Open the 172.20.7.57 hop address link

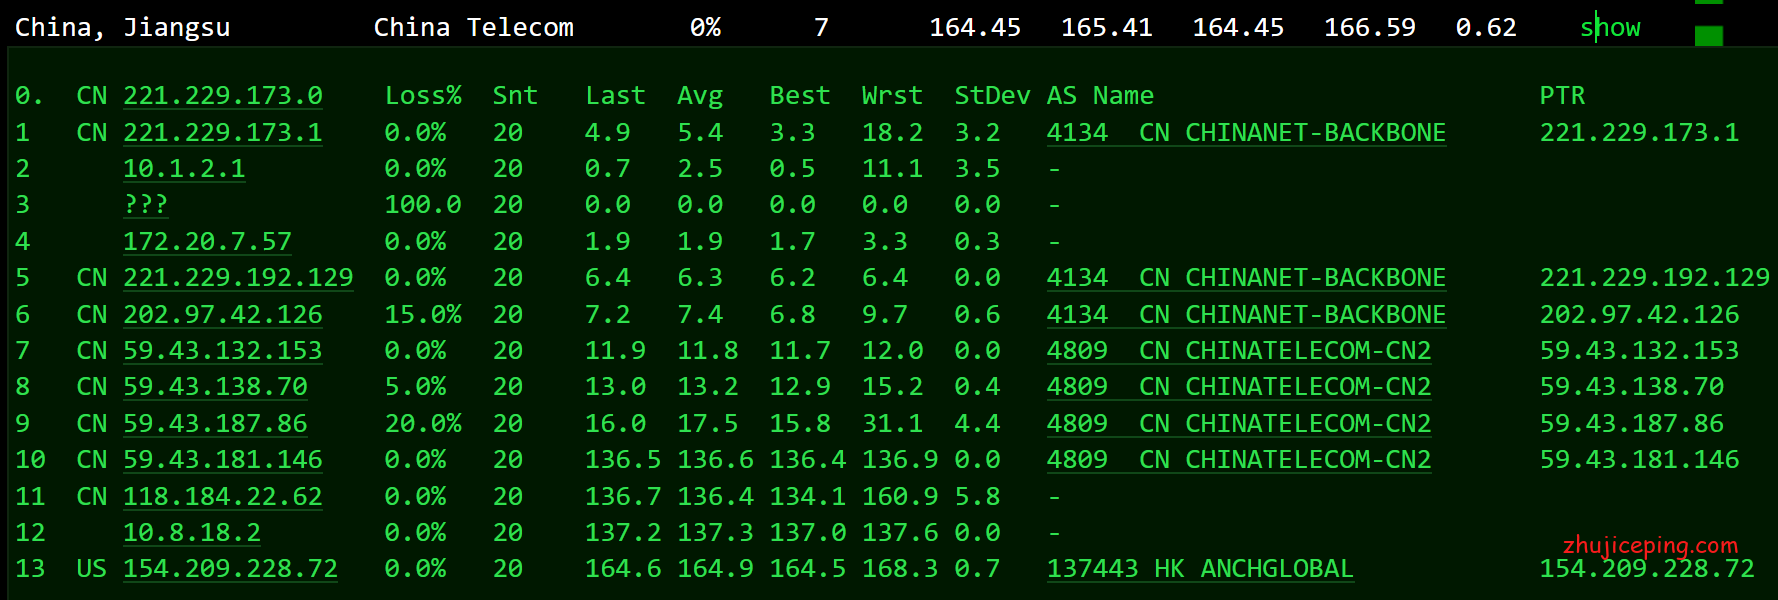[x=207, y=242]
